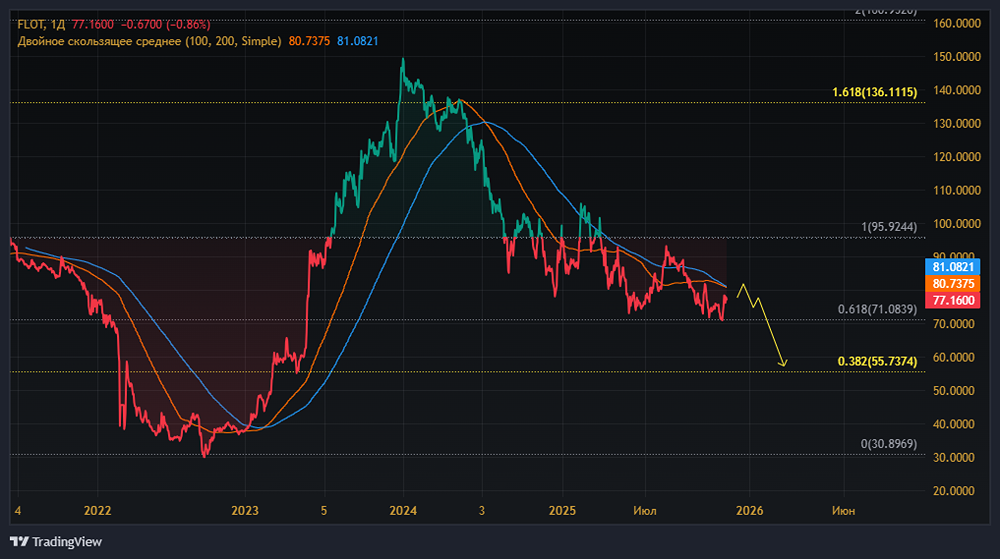
Task: Click the 60.0000 price scale label
Action: [953, 358]
